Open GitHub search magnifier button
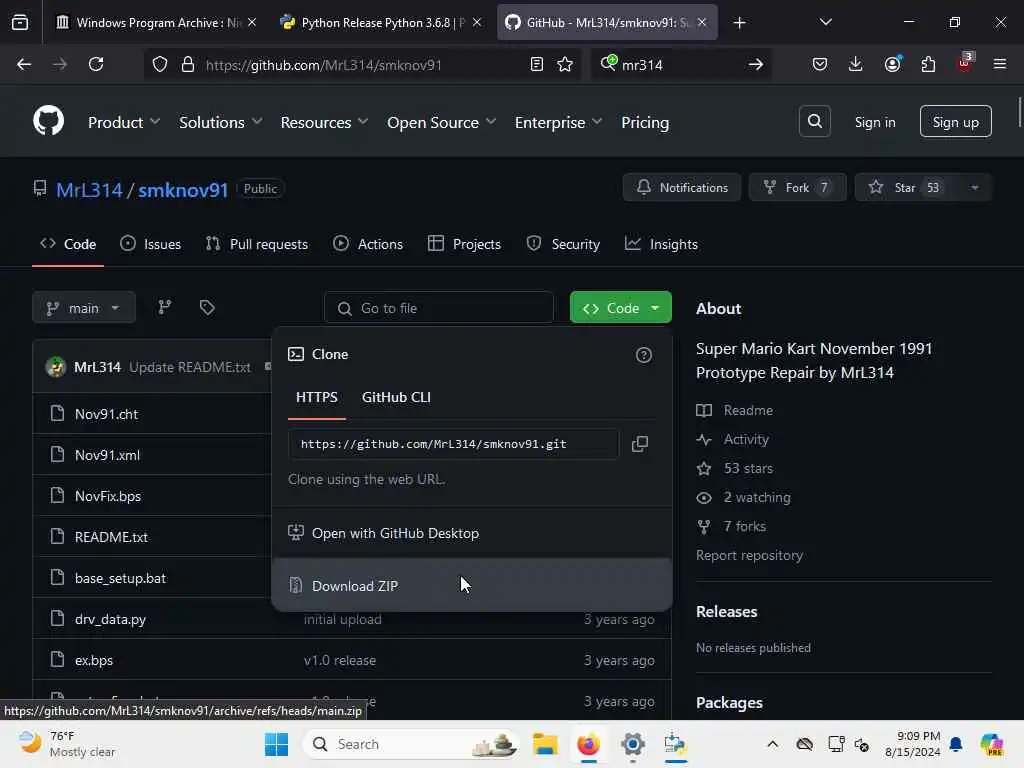This screenshot has width=1024, height=768. (x=814, y=121)
